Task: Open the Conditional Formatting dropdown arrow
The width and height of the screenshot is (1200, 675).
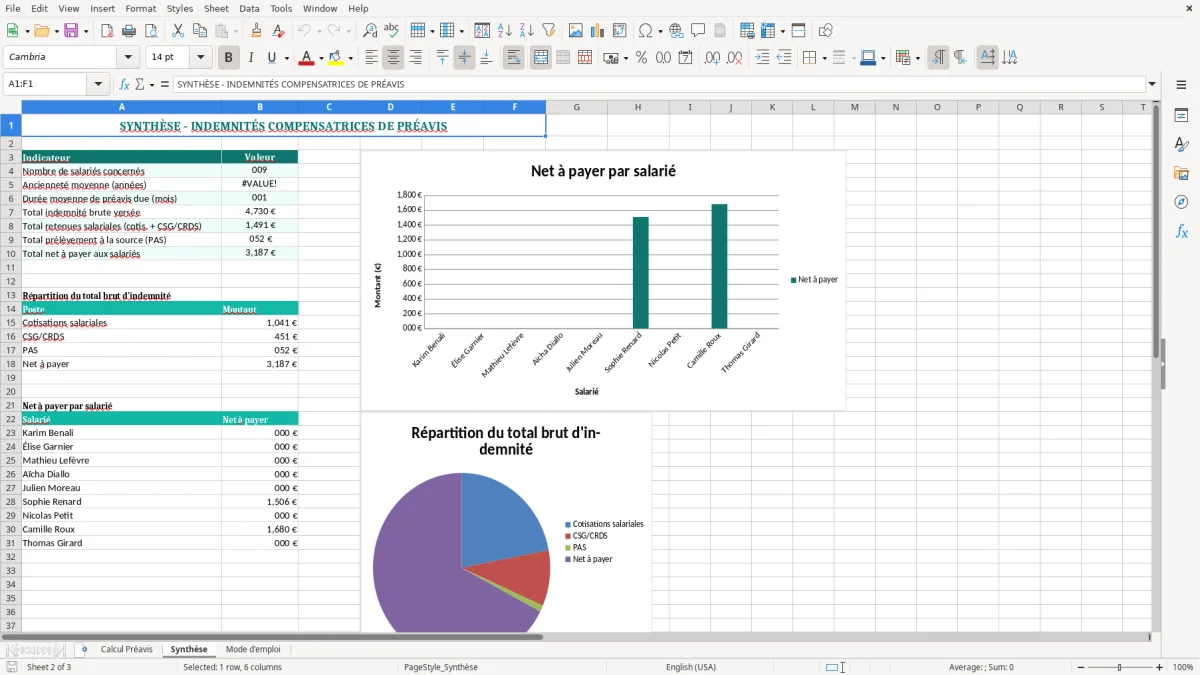Action: click(917, 58)
